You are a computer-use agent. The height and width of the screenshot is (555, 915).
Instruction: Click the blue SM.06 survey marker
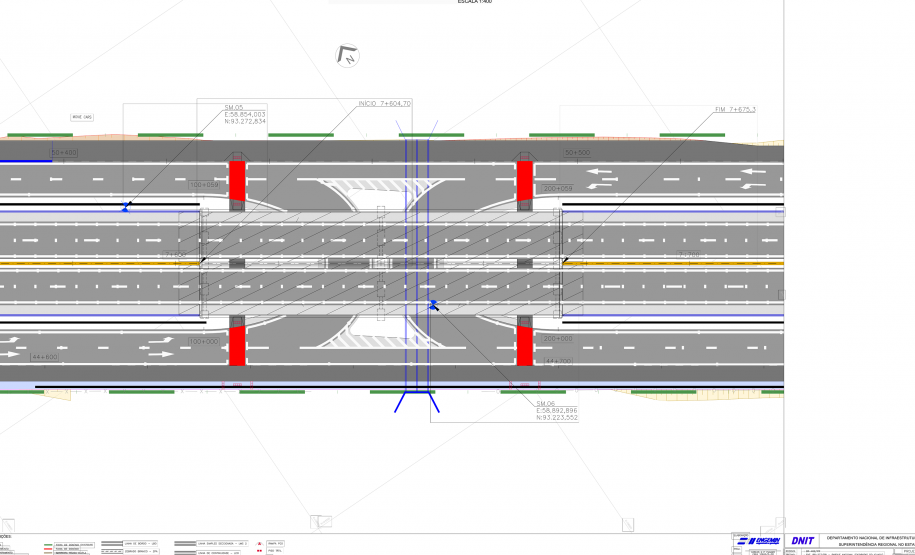point(433,304)
